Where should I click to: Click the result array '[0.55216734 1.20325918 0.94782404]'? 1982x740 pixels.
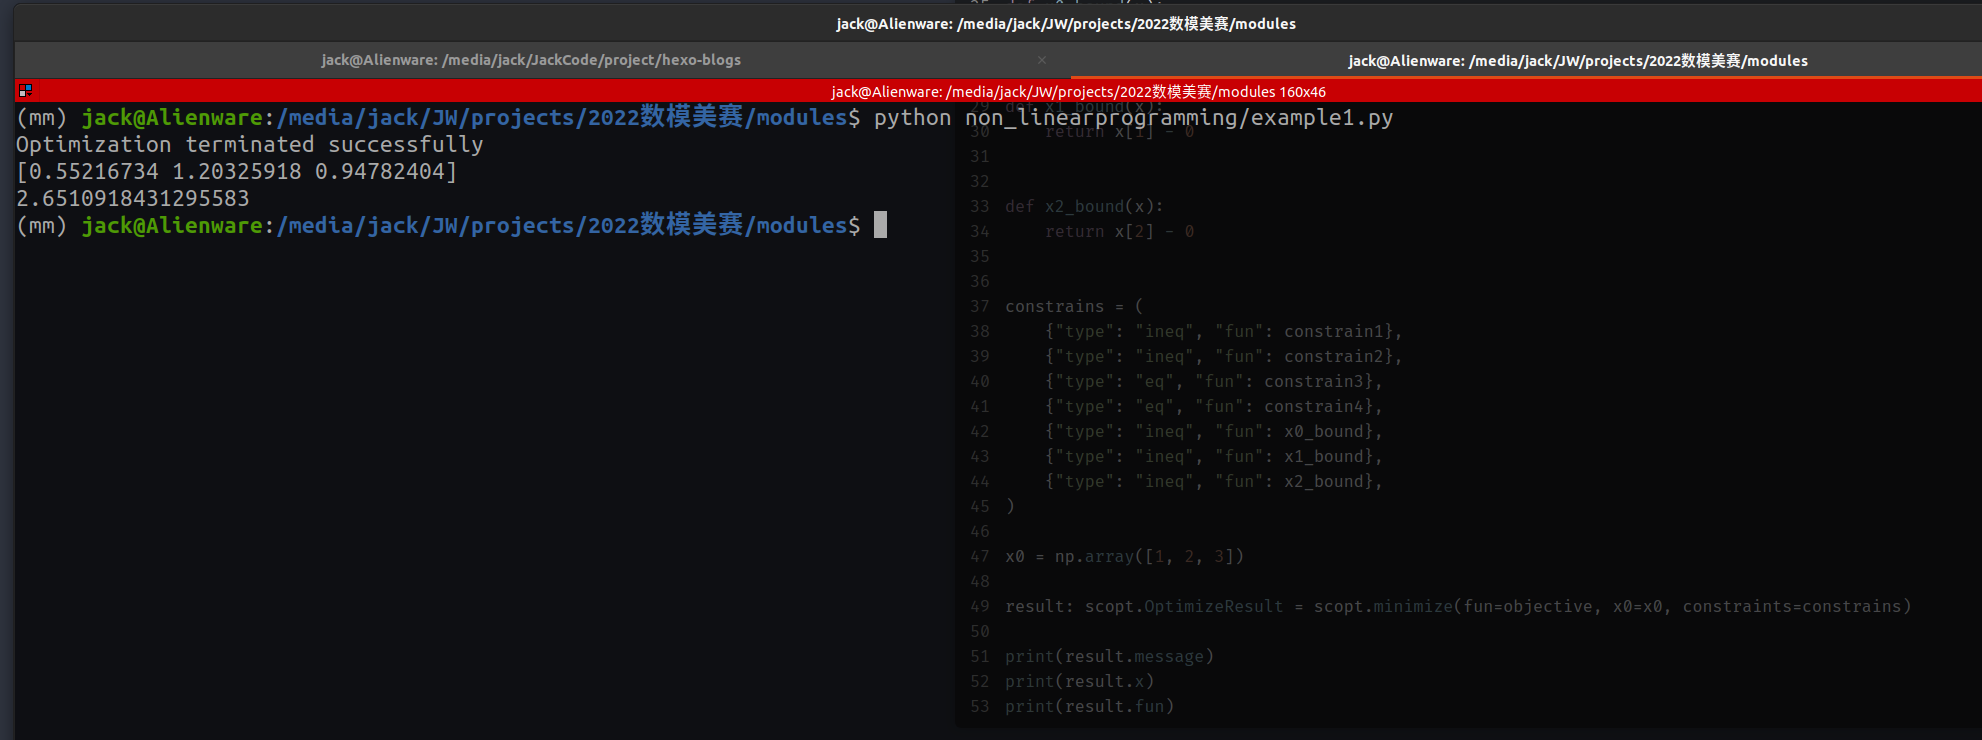click(237, 172)
